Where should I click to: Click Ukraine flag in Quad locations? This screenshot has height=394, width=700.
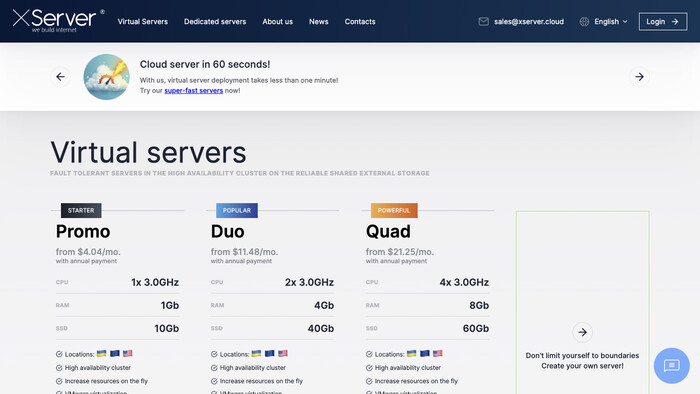[411, 353]
